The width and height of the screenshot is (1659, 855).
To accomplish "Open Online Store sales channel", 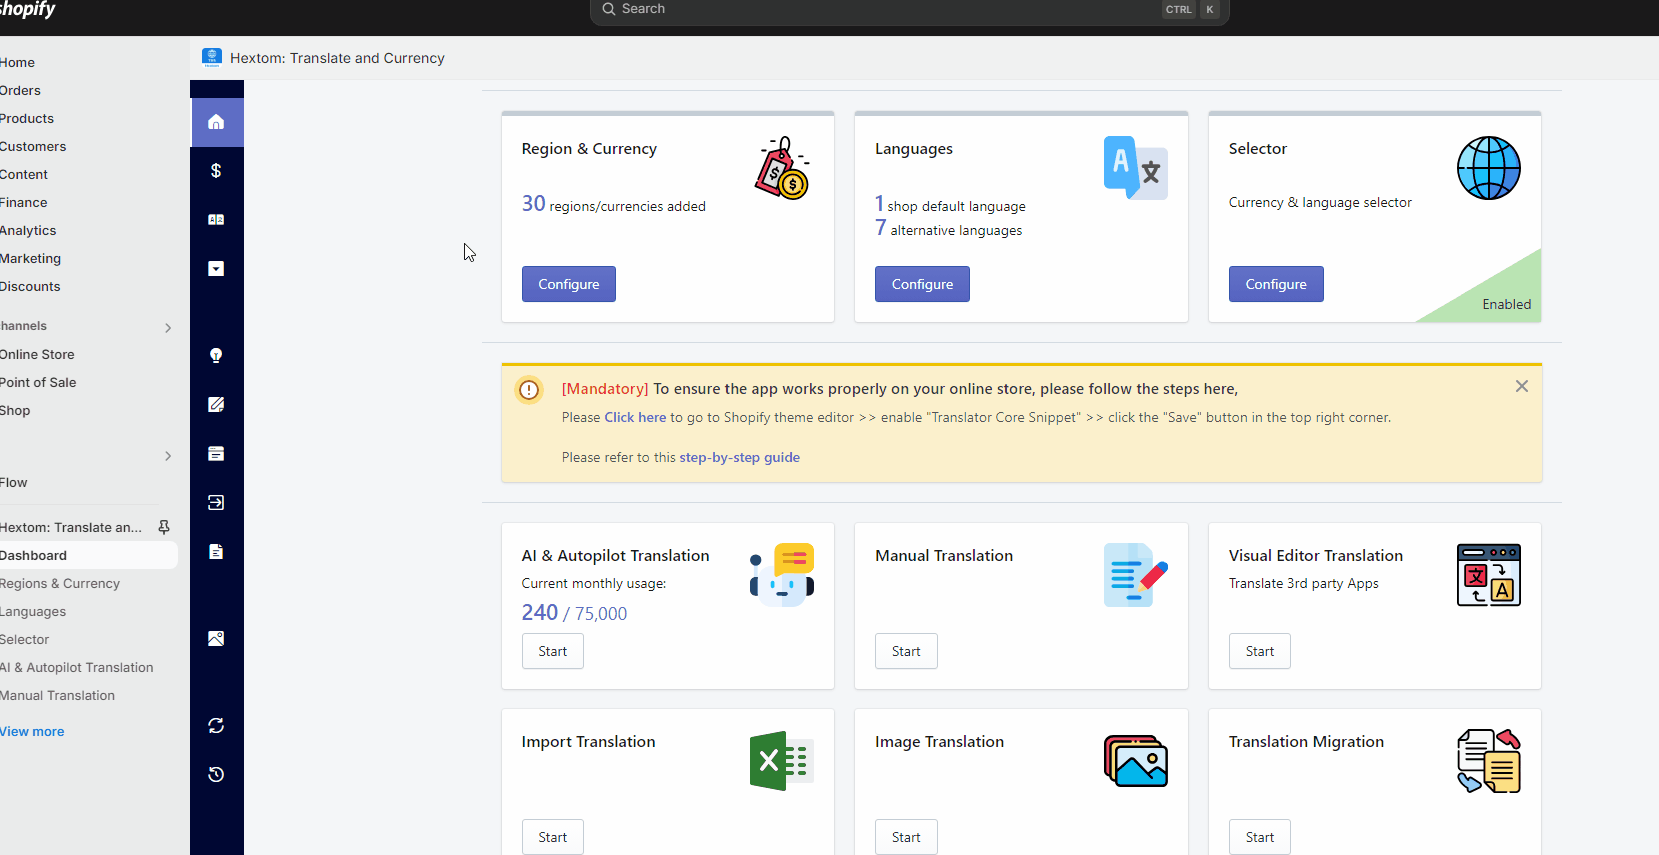I will click(x=37, y=354).
